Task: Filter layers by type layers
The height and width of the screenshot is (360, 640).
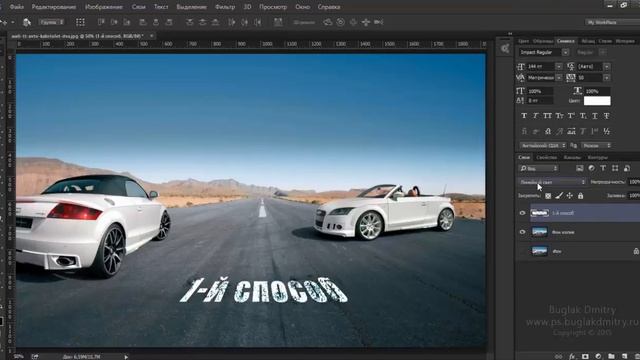Action: pyautogui.click(x=603, y=168)
